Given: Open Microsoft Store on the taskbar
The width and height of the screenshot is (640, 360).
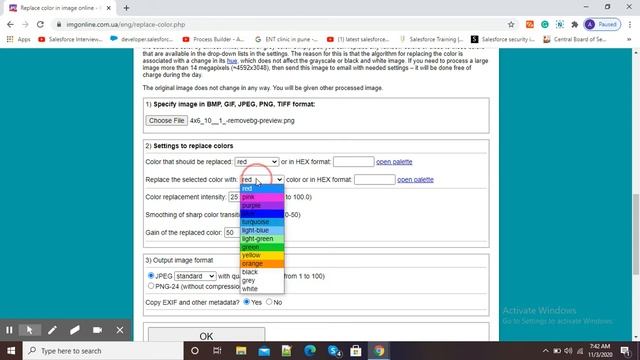Looking at the screenshot, I should tap(356, 351).
